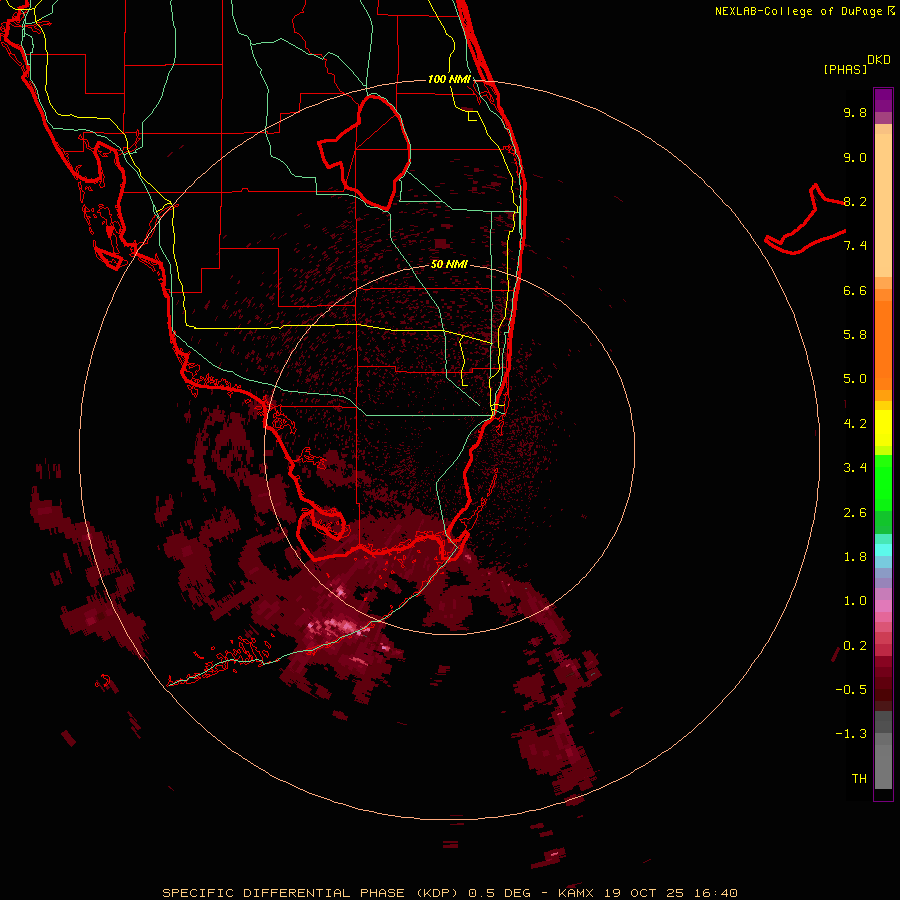Click the 50 NMI range ring label
The image size is (900, 900).
[449, 264]
